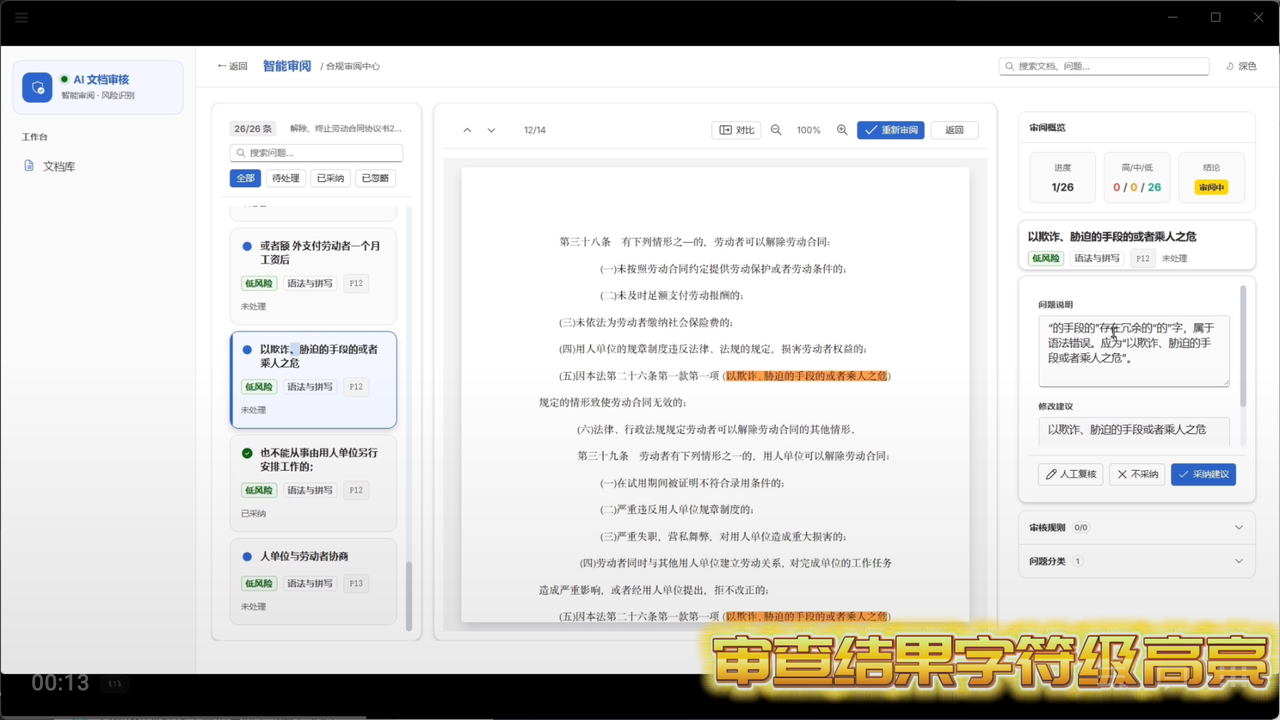Go to next issue with down chevron
This screenshot has height=720, width=1280.
tap(491, 130)
